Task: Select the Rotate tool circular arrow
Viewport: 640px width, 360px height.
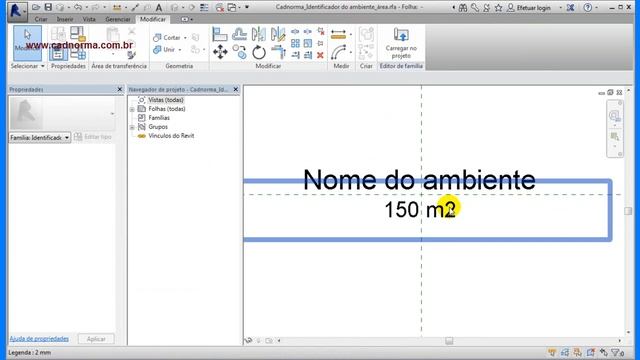Action: click(x=259, y=52)
